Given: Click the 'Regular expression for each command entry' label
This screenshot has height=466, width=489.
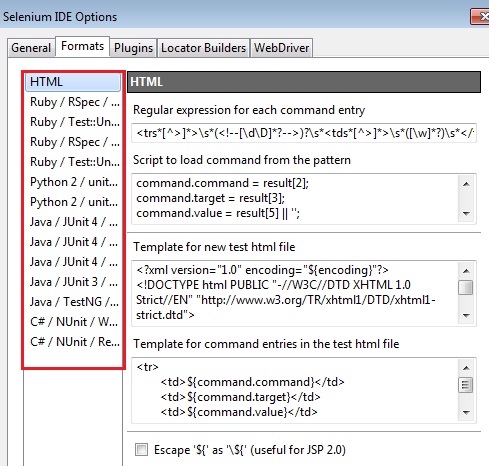Looking at the screenshot, I should coord(249,110).
